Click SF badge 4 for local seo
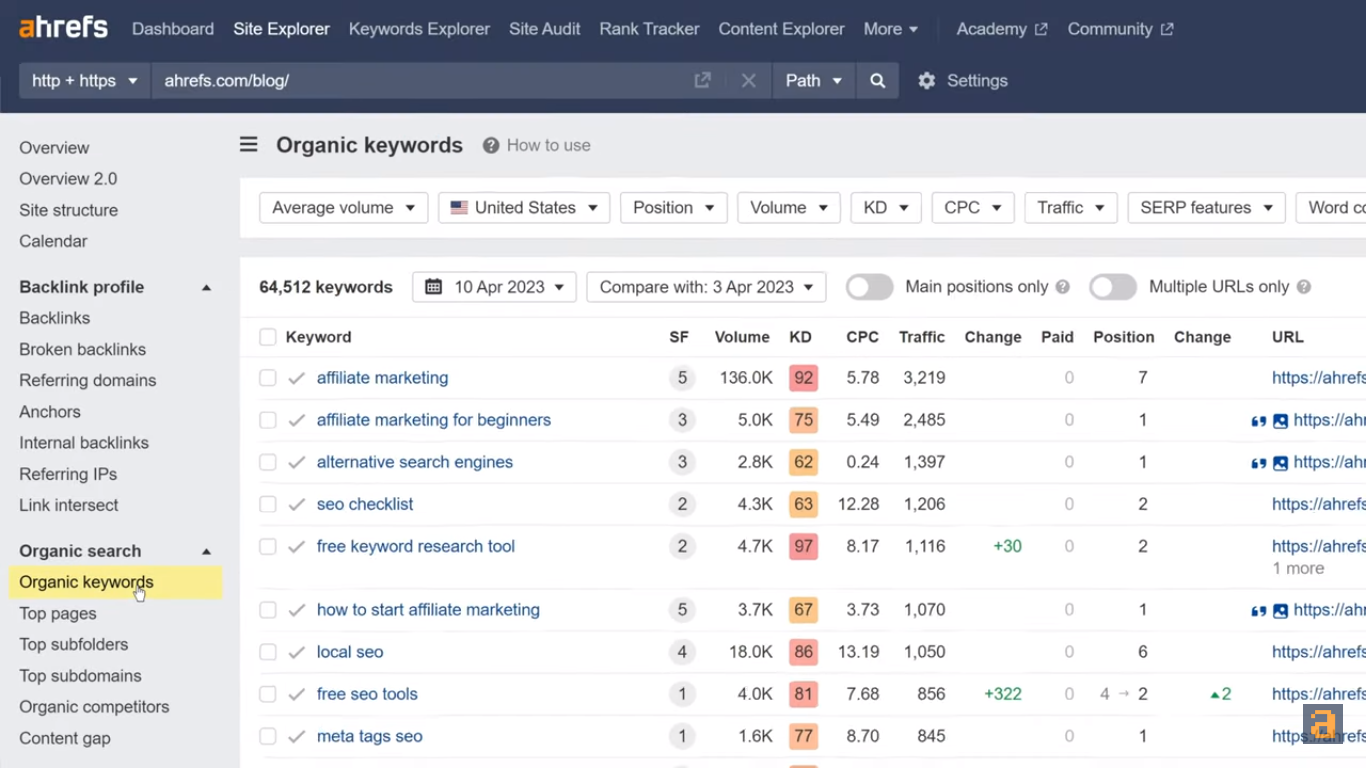Image resolution: width=1366 pixels, height=768 pixels. click(x=682, y=652)
